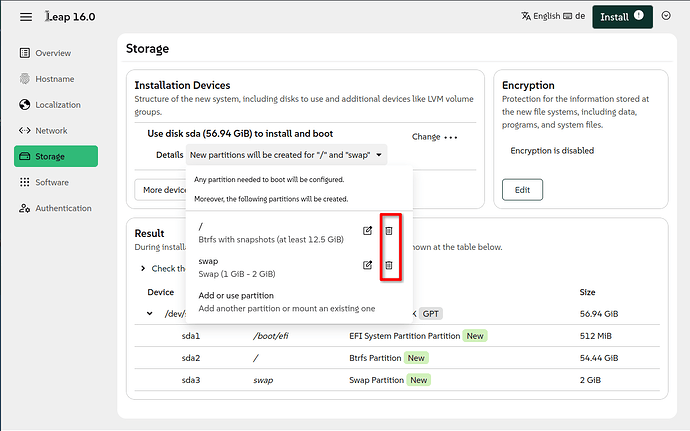690x431 pixels.
Task: Click the More devices button
Action: click(x=161, y=190)
